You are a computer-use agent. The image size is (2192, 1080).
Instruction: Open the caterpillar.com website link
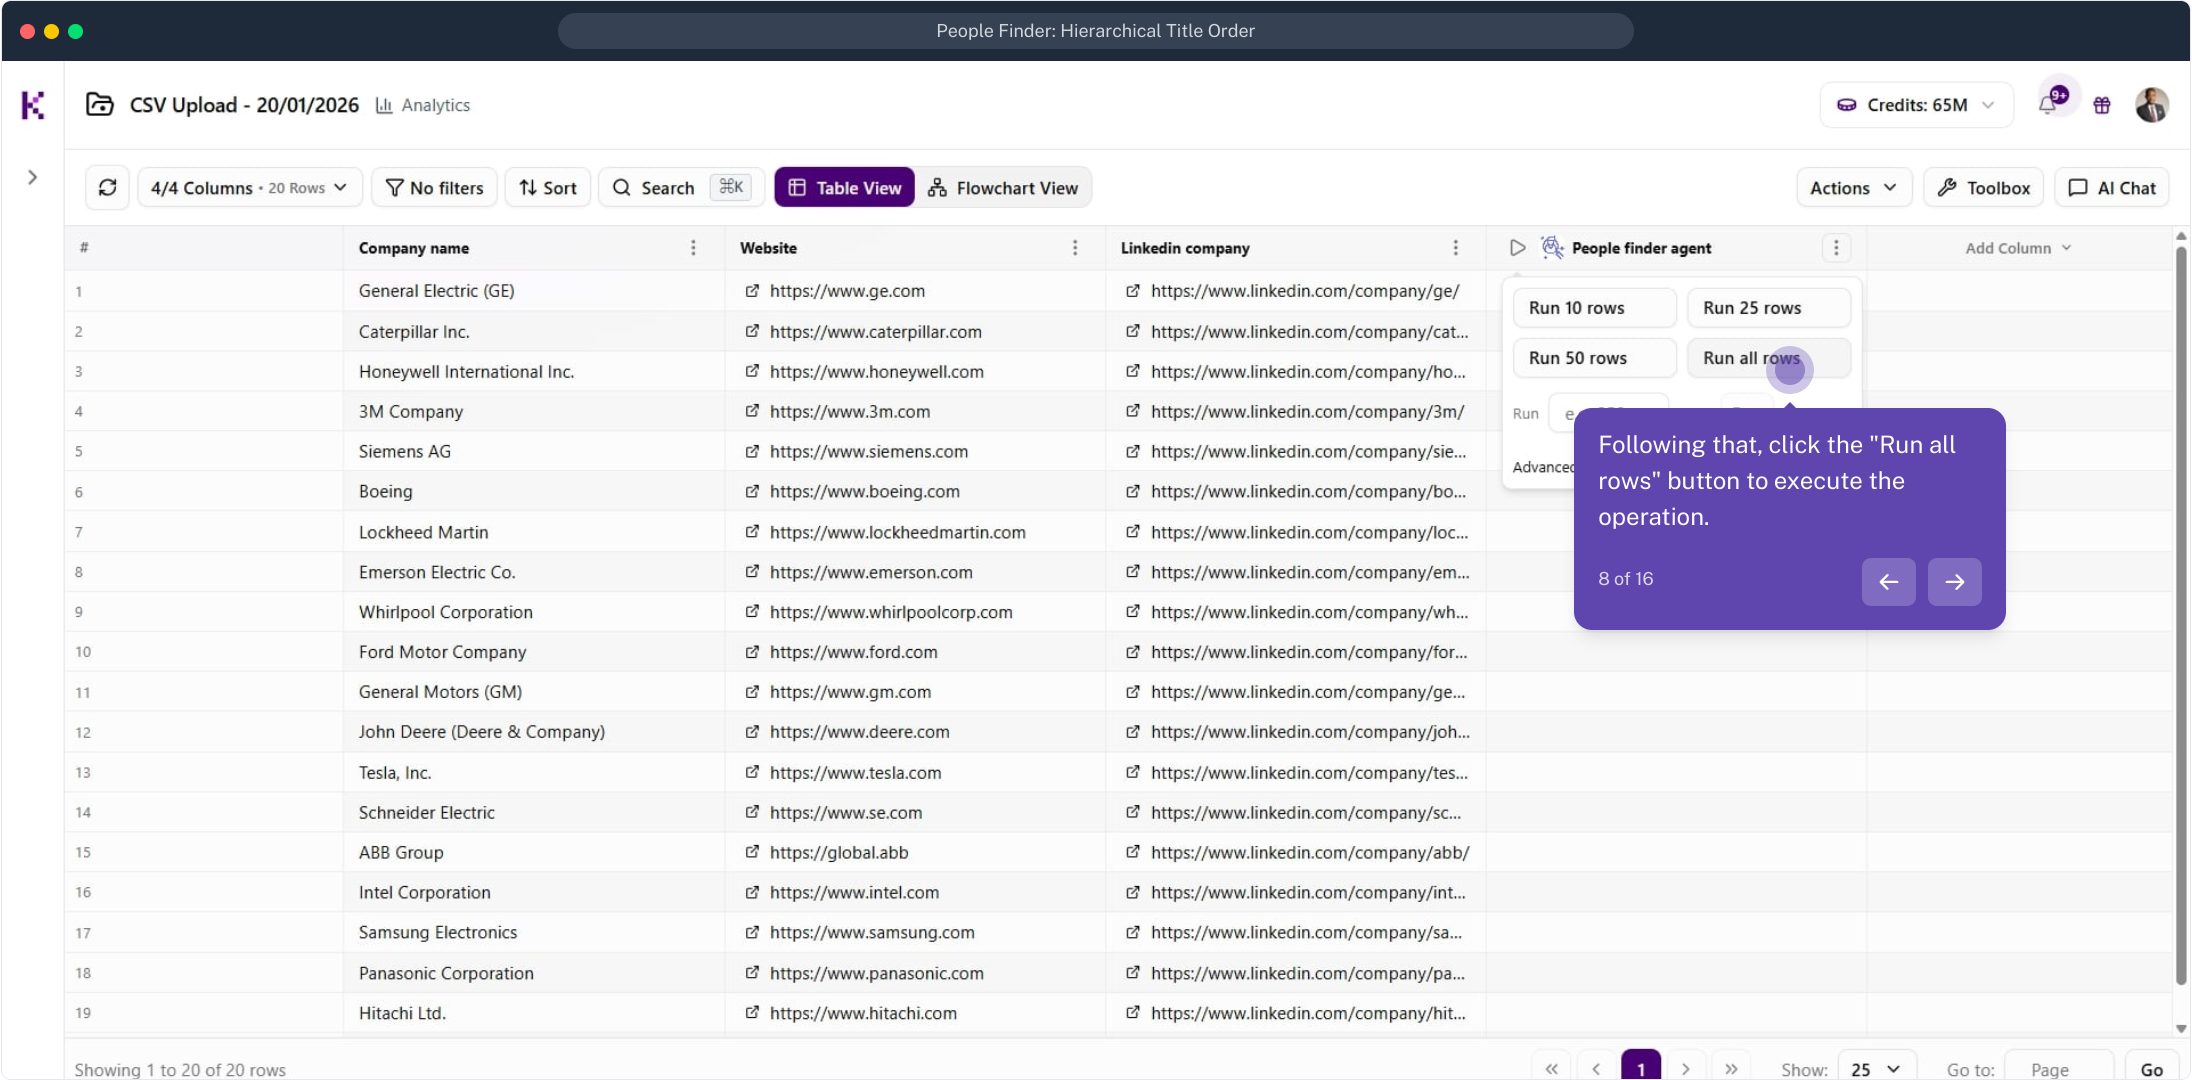(875, 332)
